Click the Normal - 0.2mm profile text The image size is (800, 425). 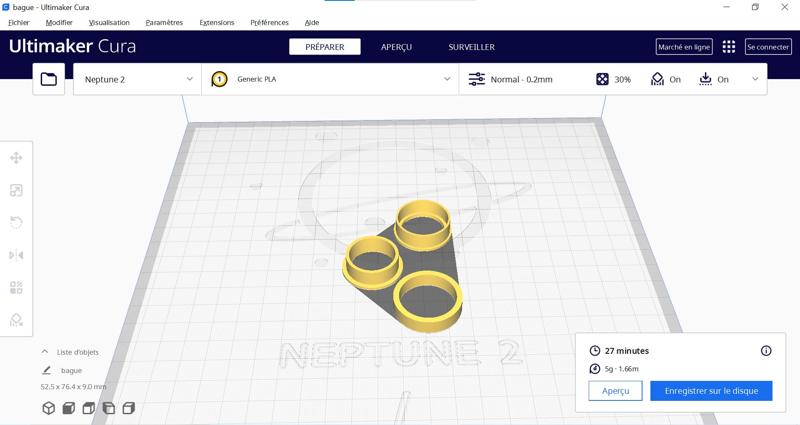click(521, 80)
